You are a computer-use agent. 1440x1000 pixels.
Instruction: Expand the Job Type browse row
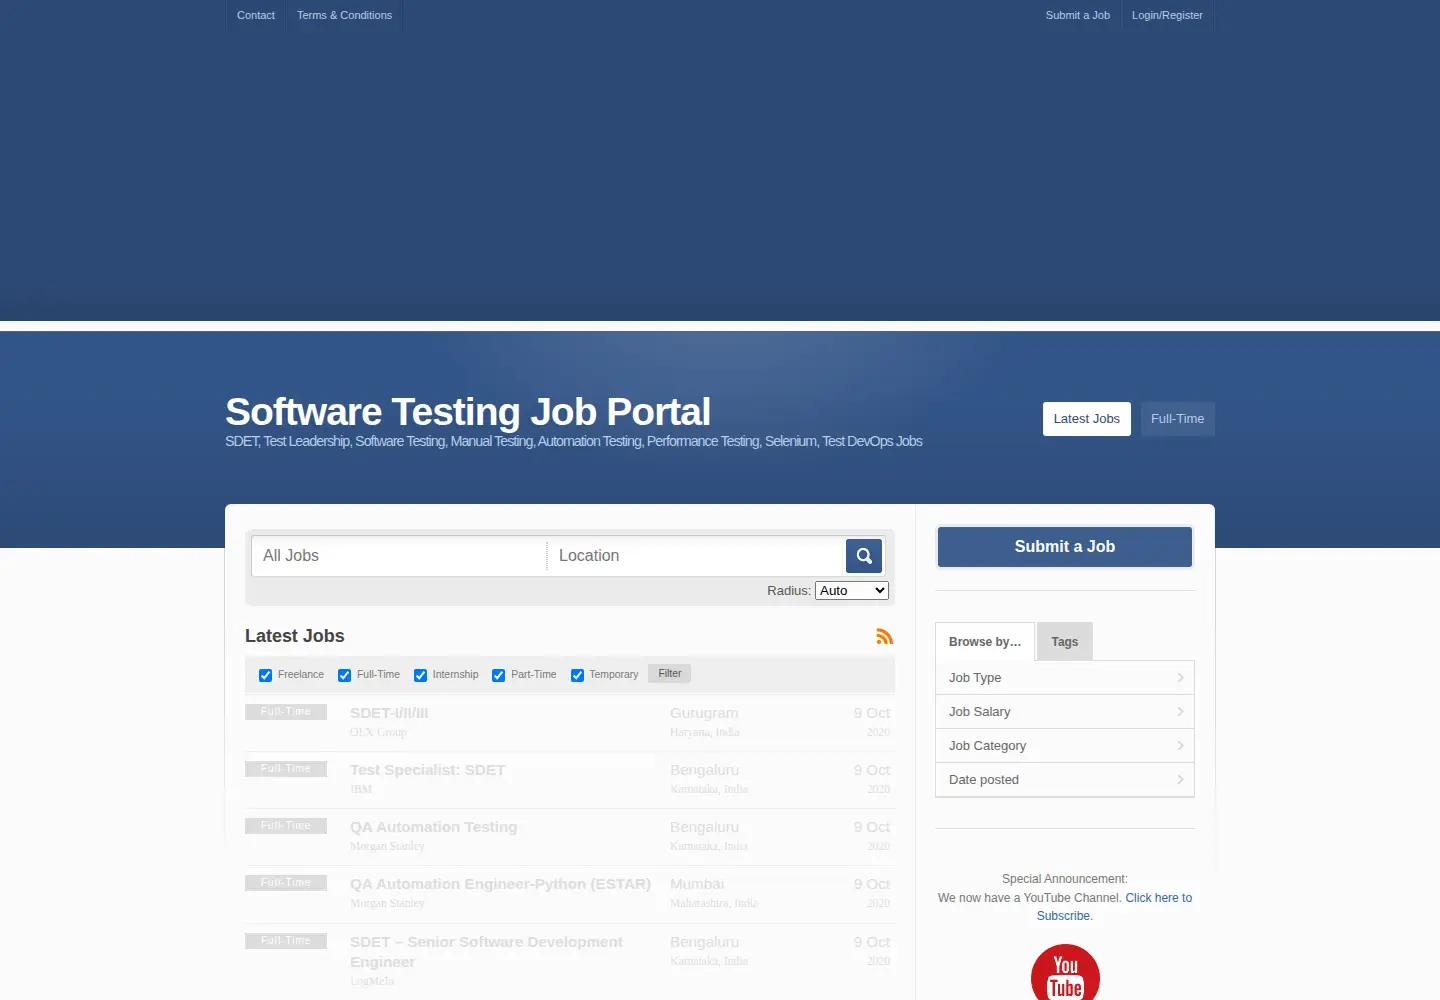[1065, 678]
